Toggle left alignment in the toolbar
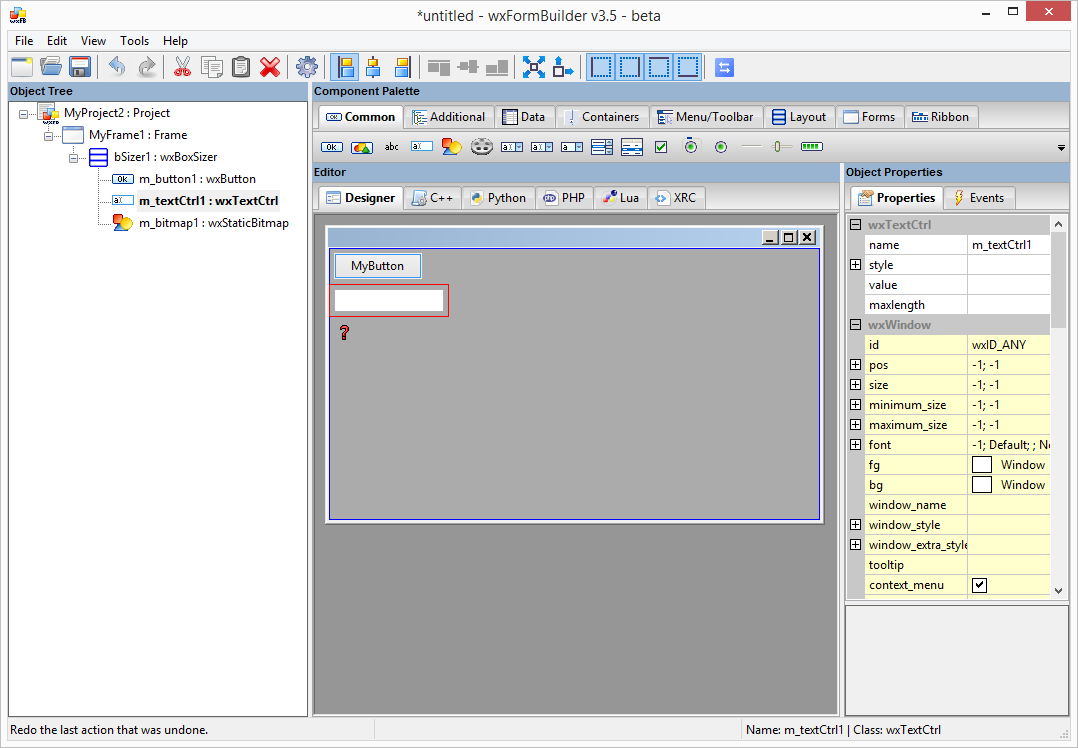This screenshot has width=1078, height=748. point(344,66)
